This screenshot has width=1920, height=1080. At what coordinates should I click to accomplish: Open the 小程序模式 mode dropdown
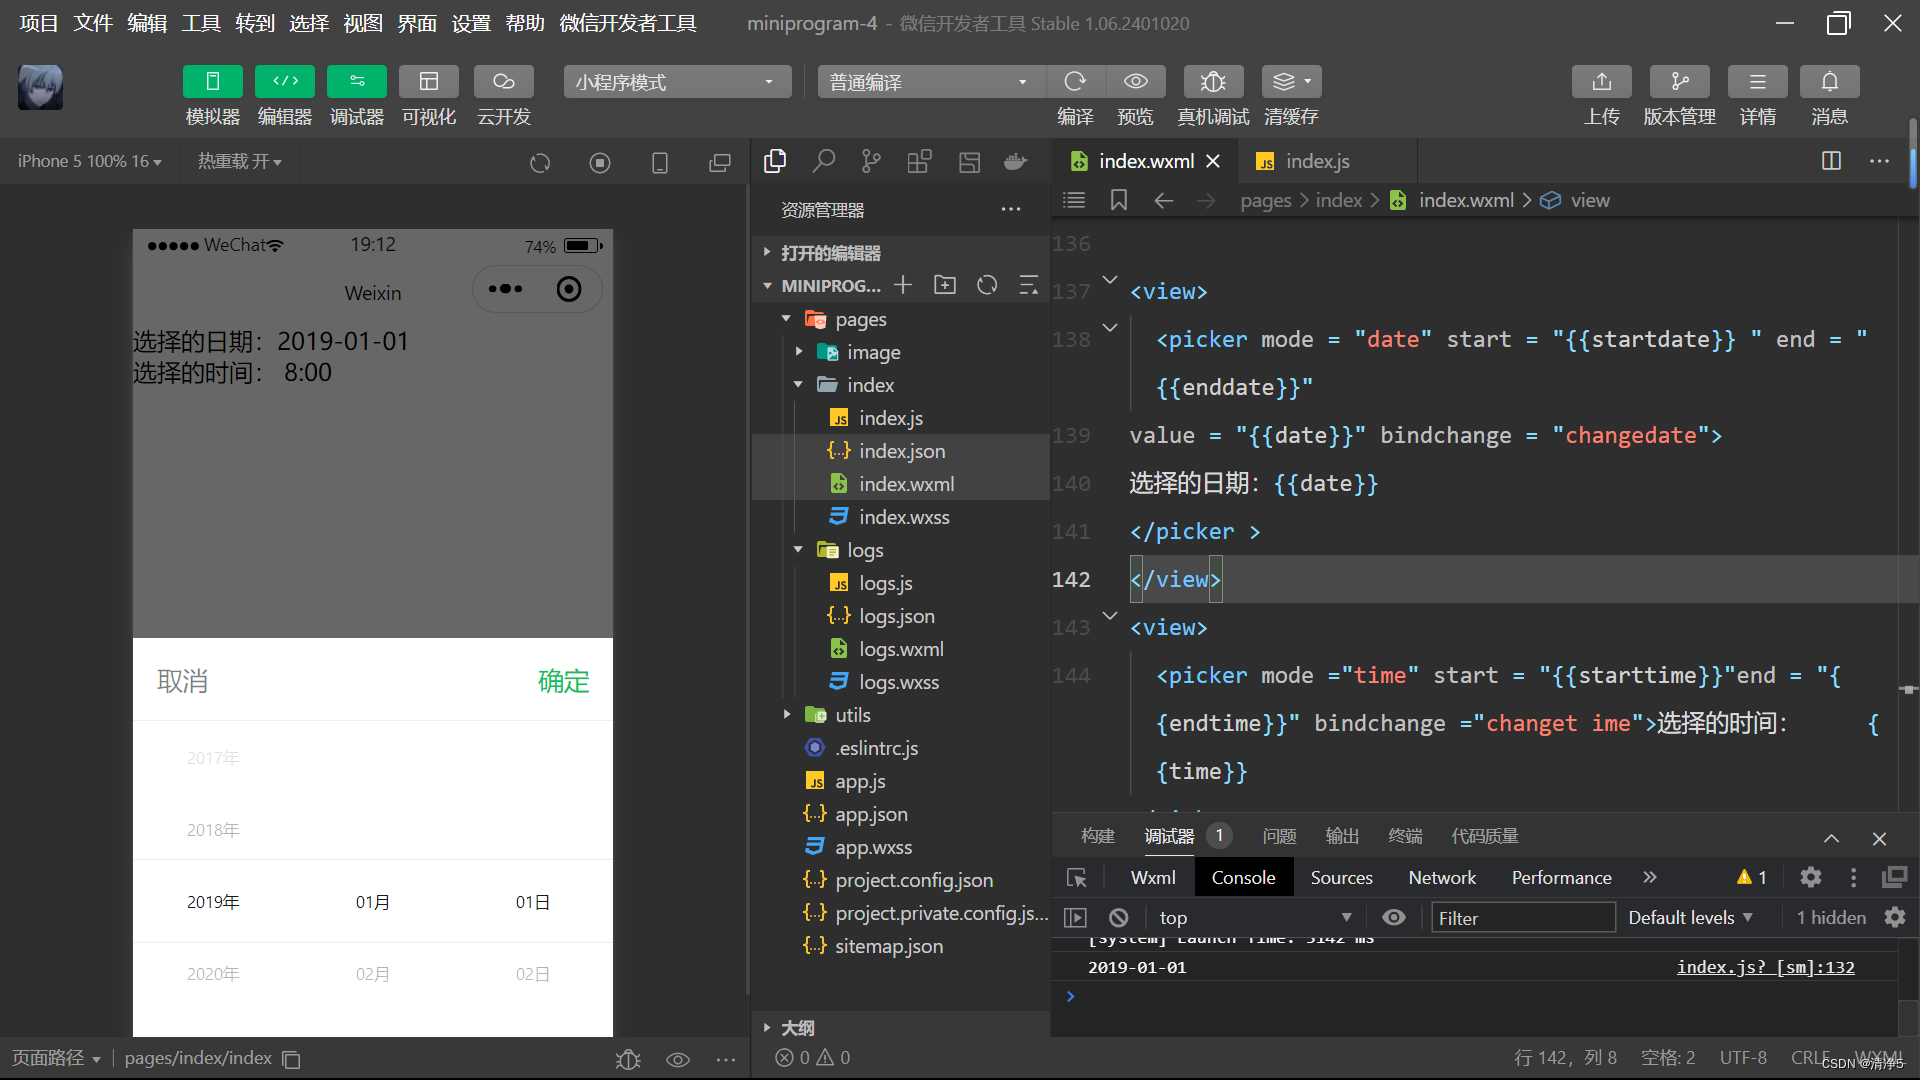pyautogui.click(x=676, y=82)
